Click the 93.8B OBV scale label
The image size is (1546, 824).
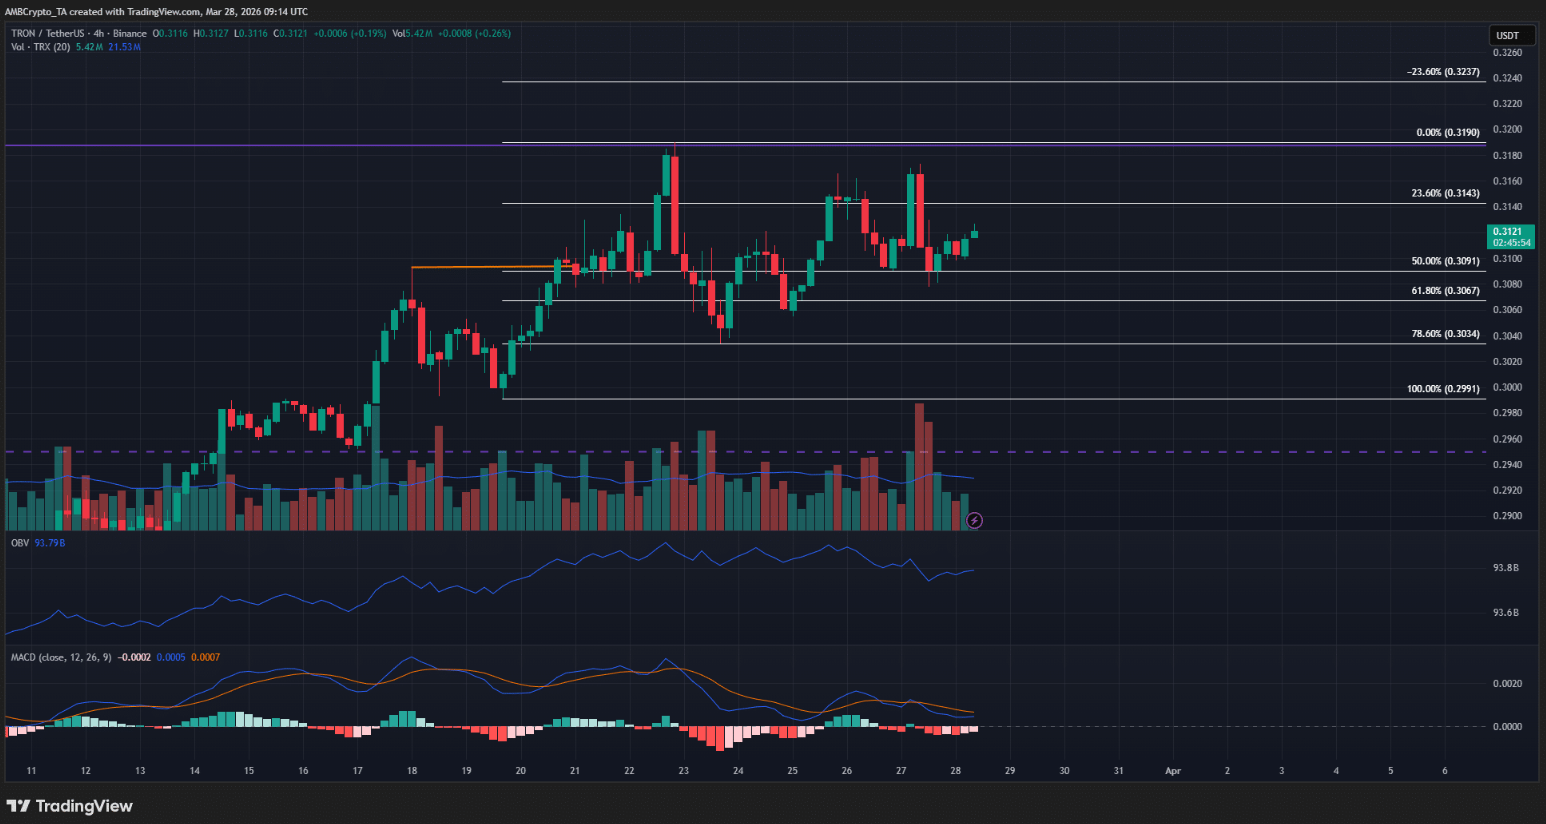pyautogui.click(x=1506, y=568)
